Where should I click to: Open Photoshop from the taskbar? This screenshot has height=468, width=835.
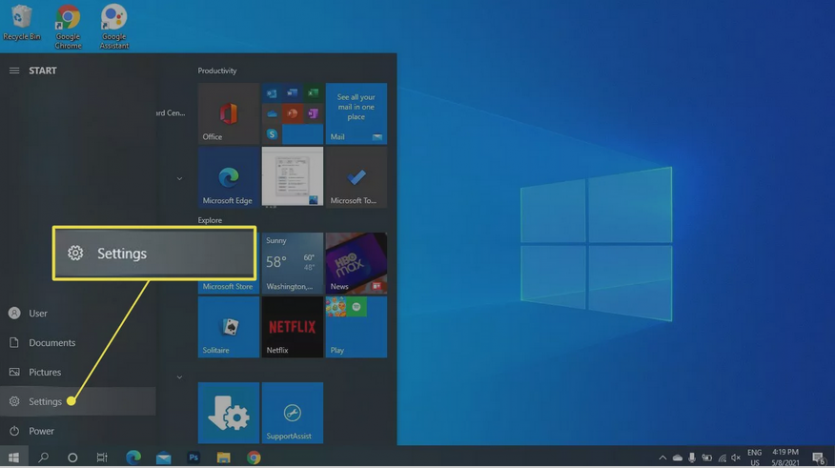click(x=194, y=457)
